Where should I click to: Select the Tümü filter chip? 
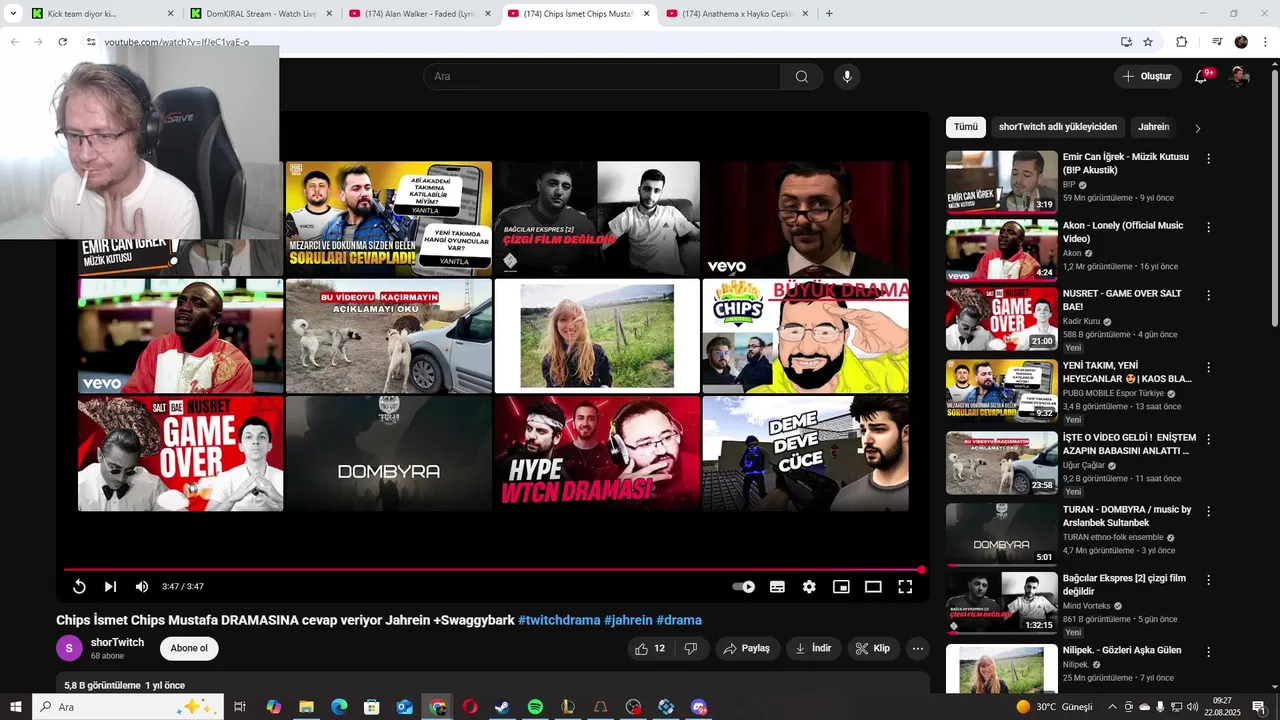(966, 127)
